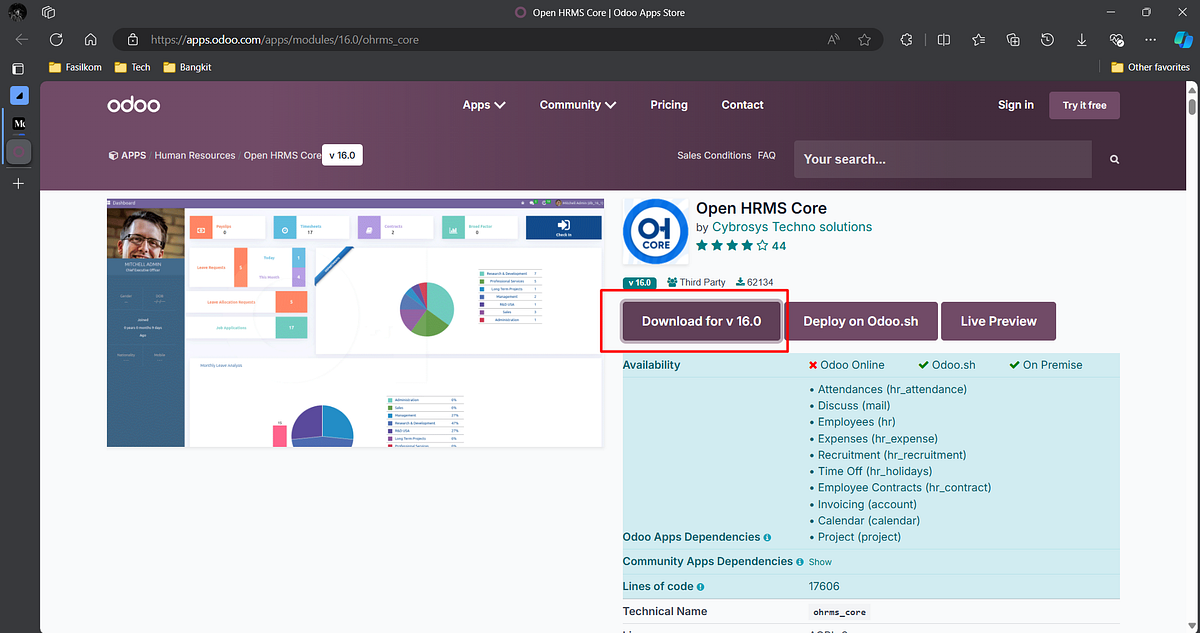View site info lock icon in address bar
The width and height of the screenshot is (1200, 633).
132,40
